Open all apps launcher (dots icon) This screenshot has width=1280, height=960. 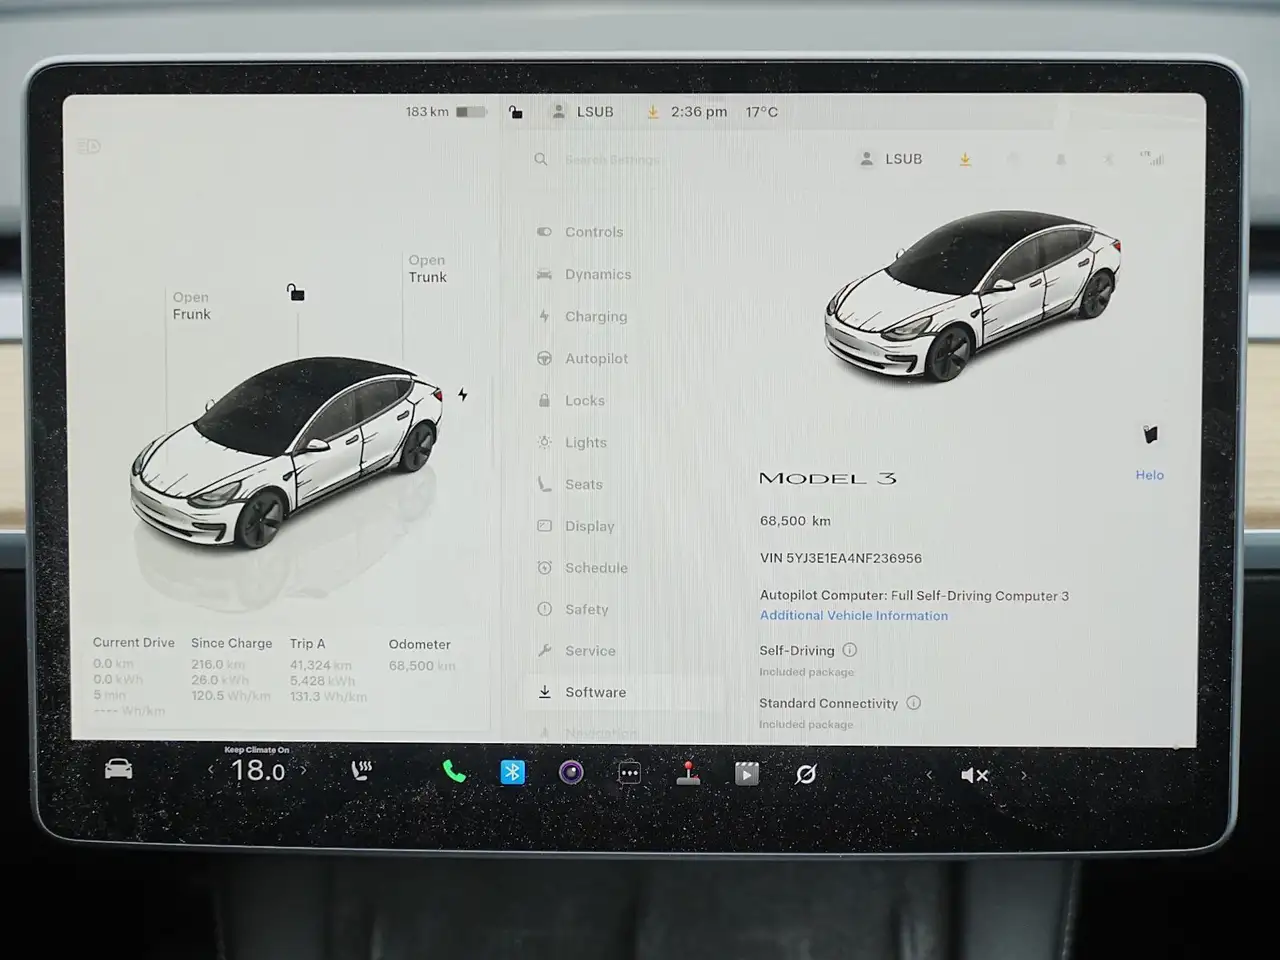(629, 773)
